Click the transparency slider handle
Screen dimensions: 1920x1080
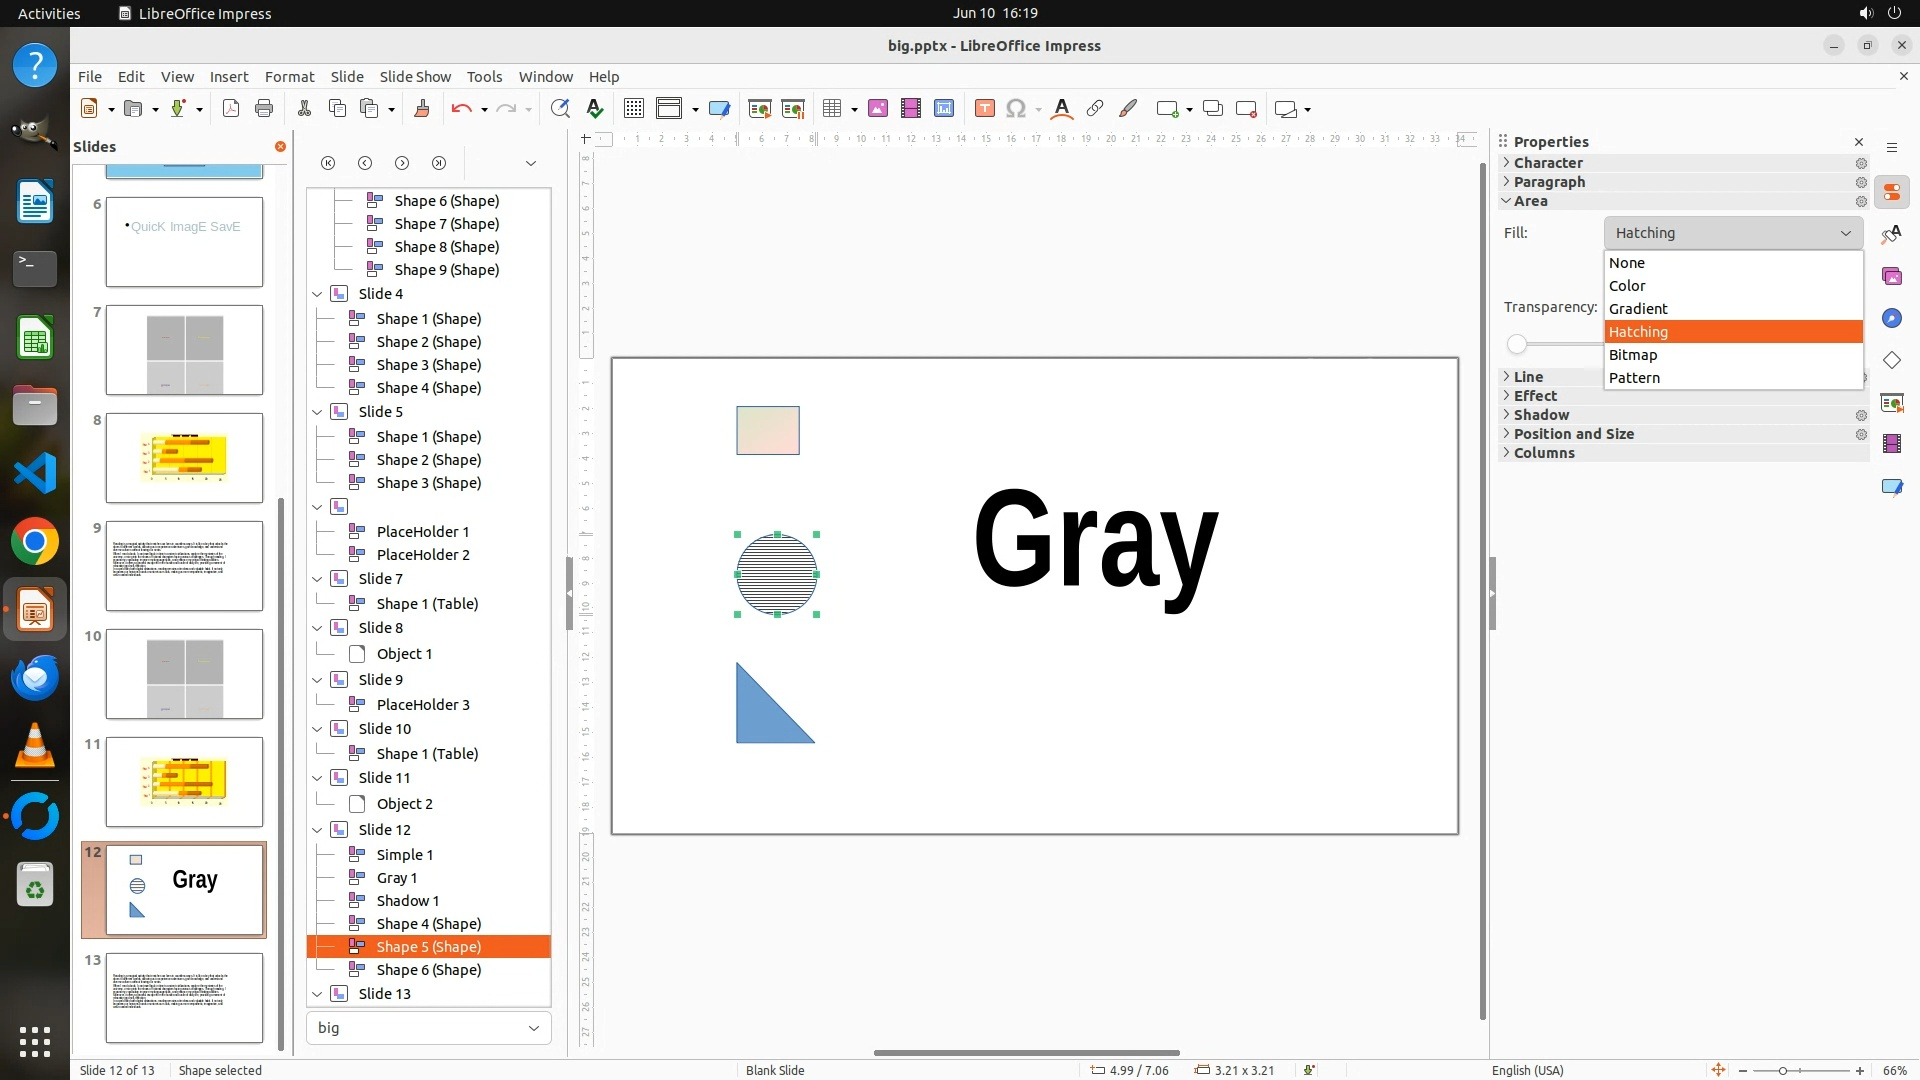[1517, 345]
